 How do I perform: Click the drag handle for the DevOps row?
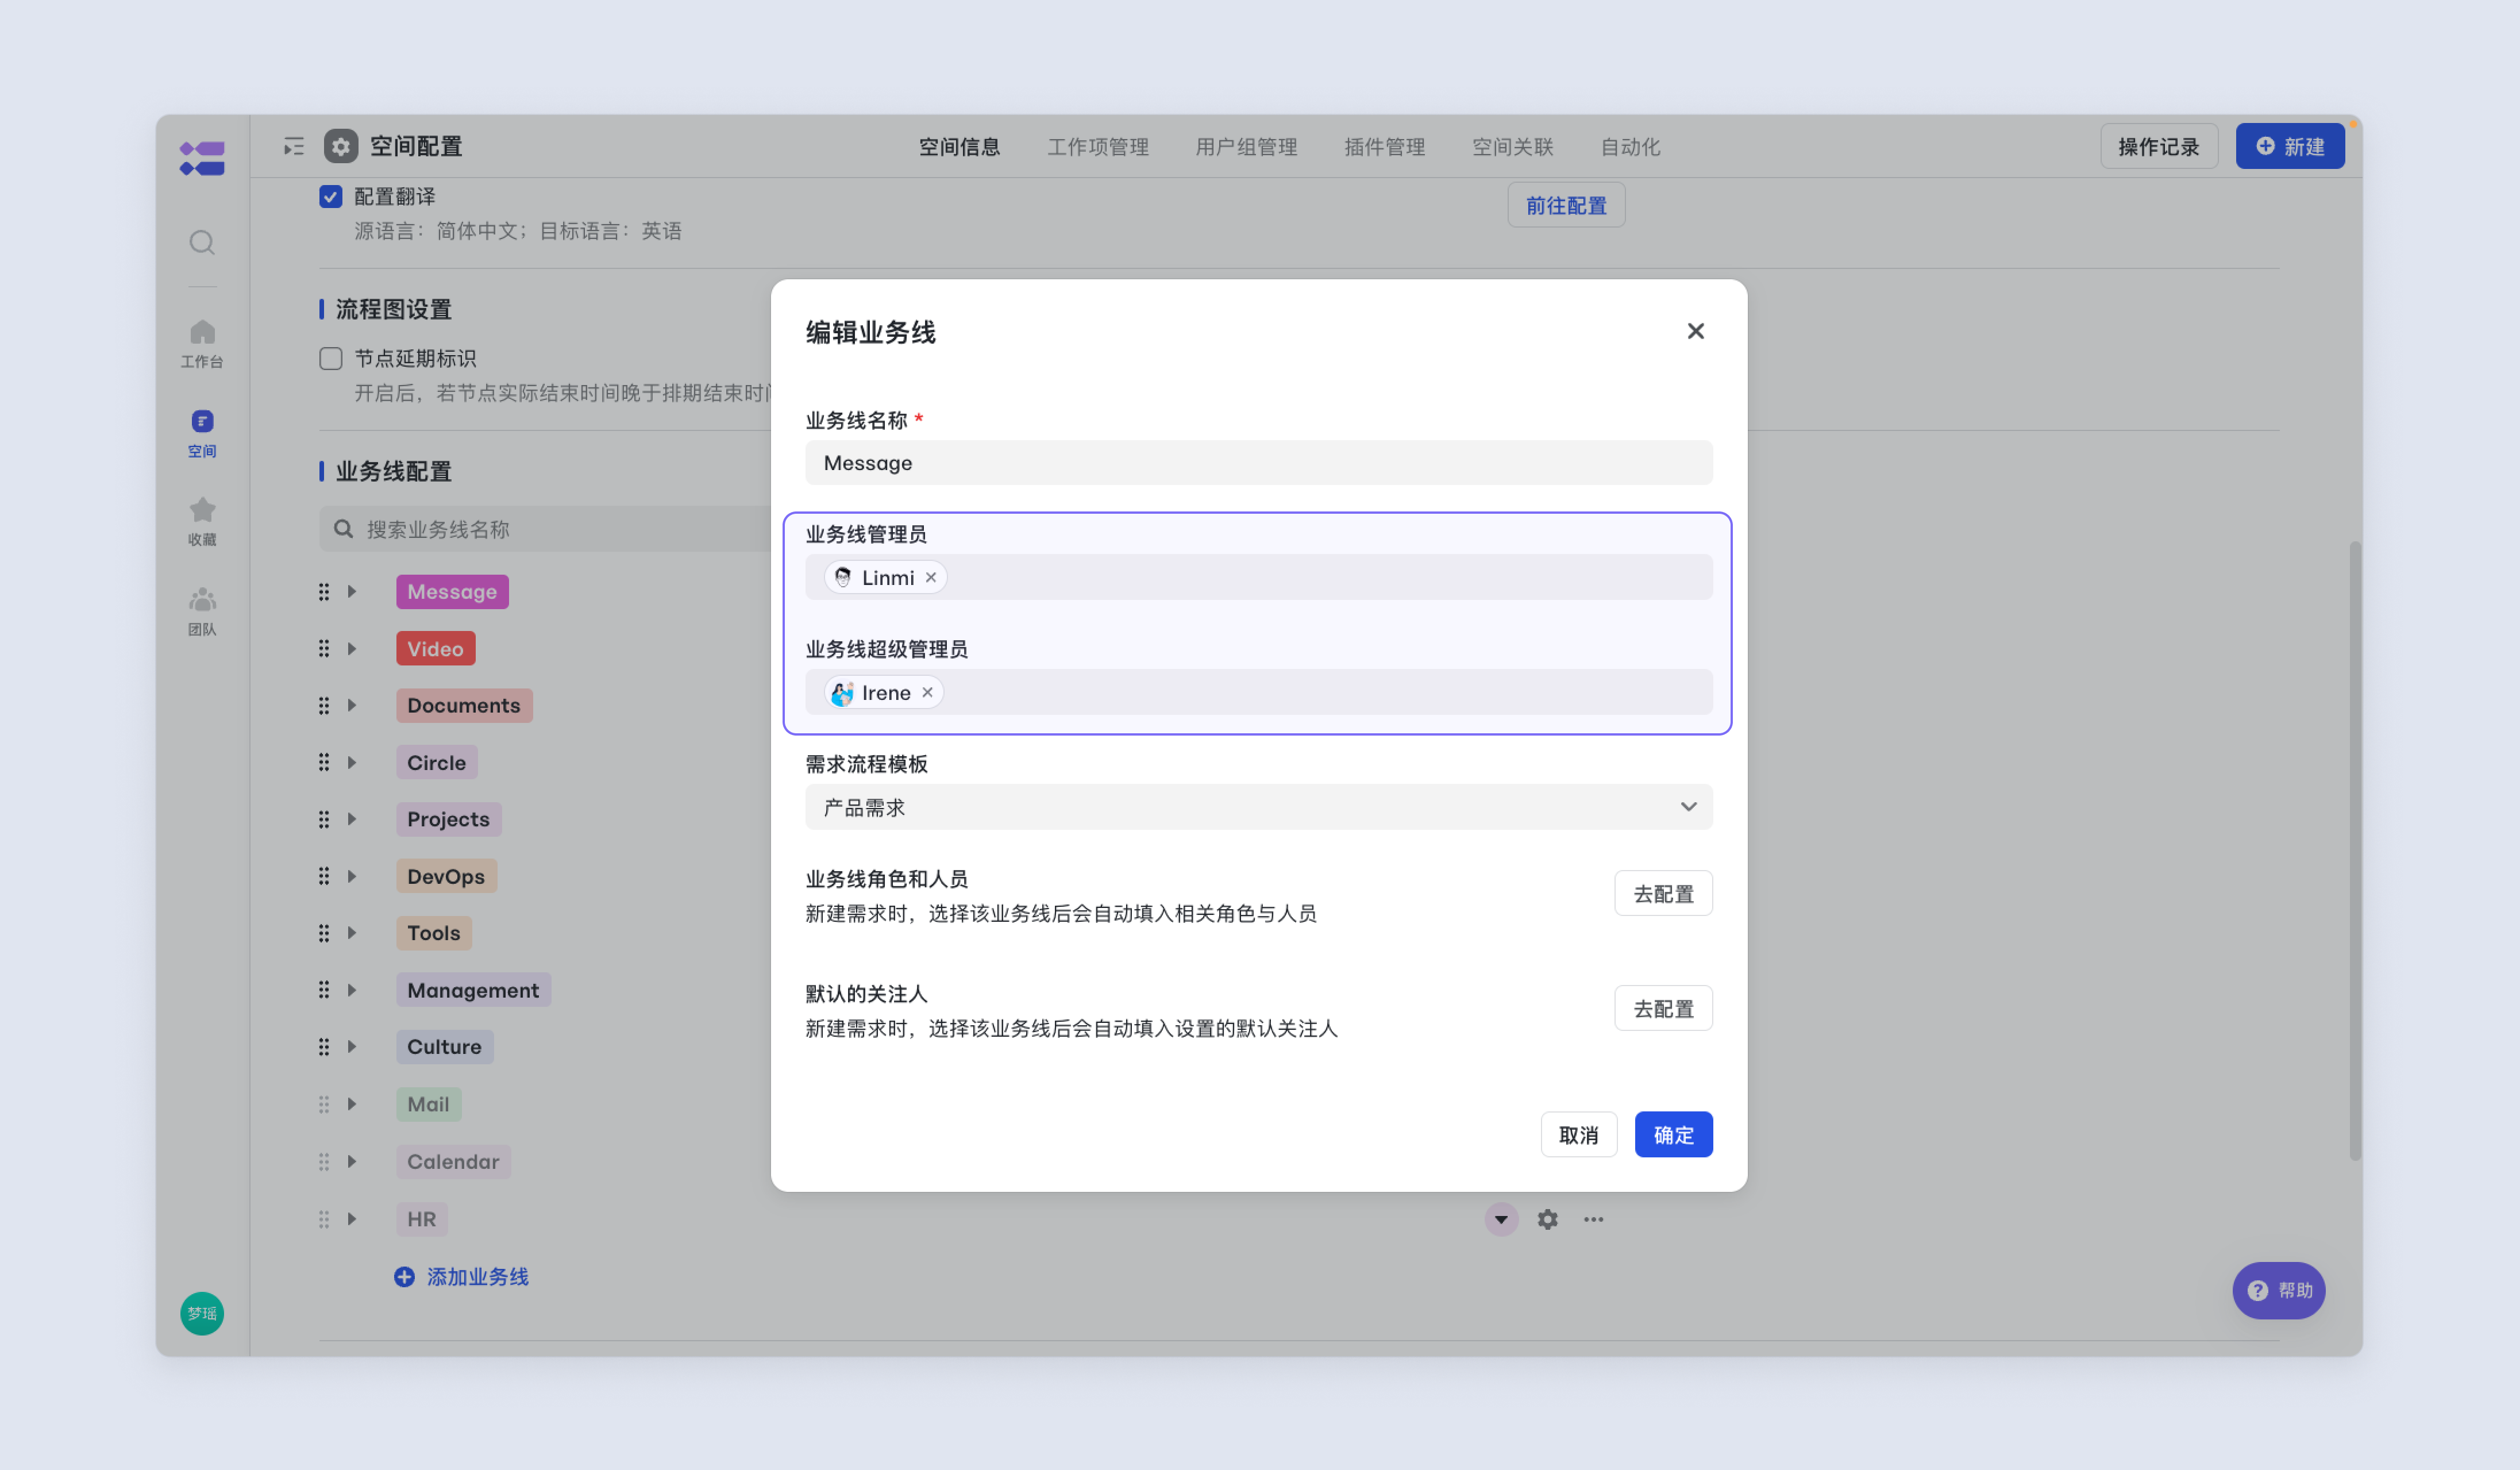pyautogui.click(x=324, y=876)
